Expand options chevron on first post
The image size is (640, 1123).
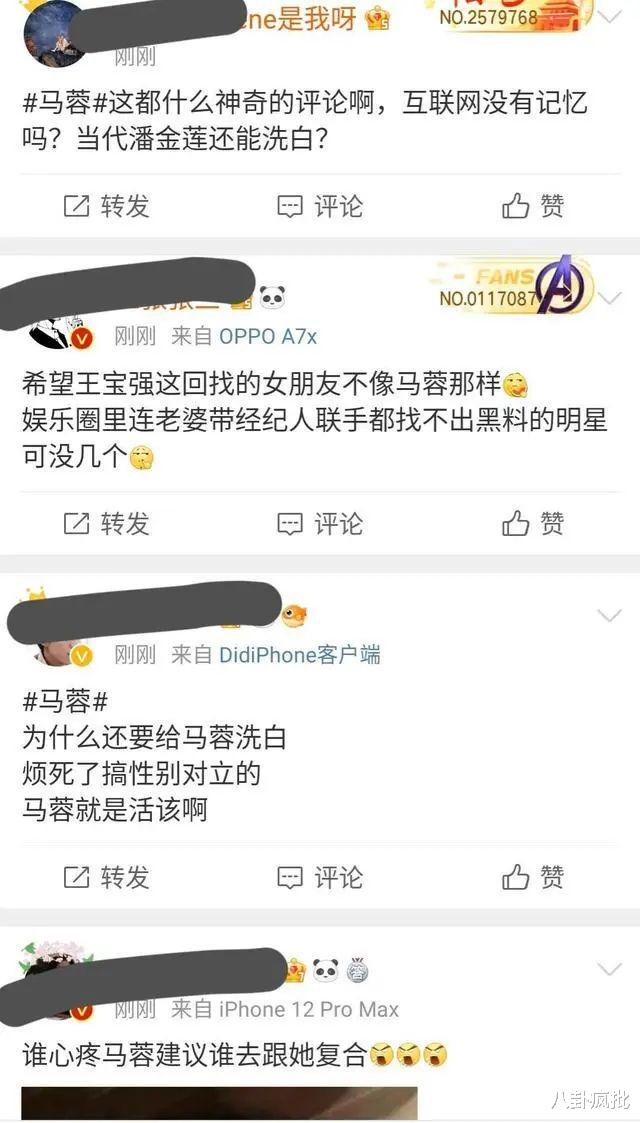click(x=609, y=16)
